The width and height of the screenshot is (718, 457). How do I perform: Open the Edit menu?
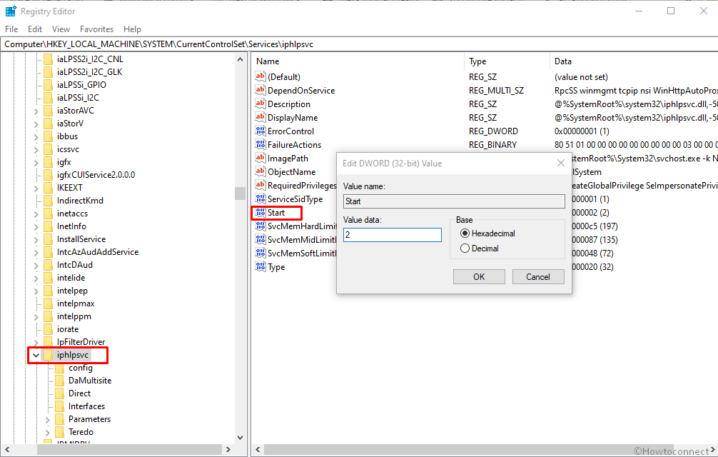[35, 29]
